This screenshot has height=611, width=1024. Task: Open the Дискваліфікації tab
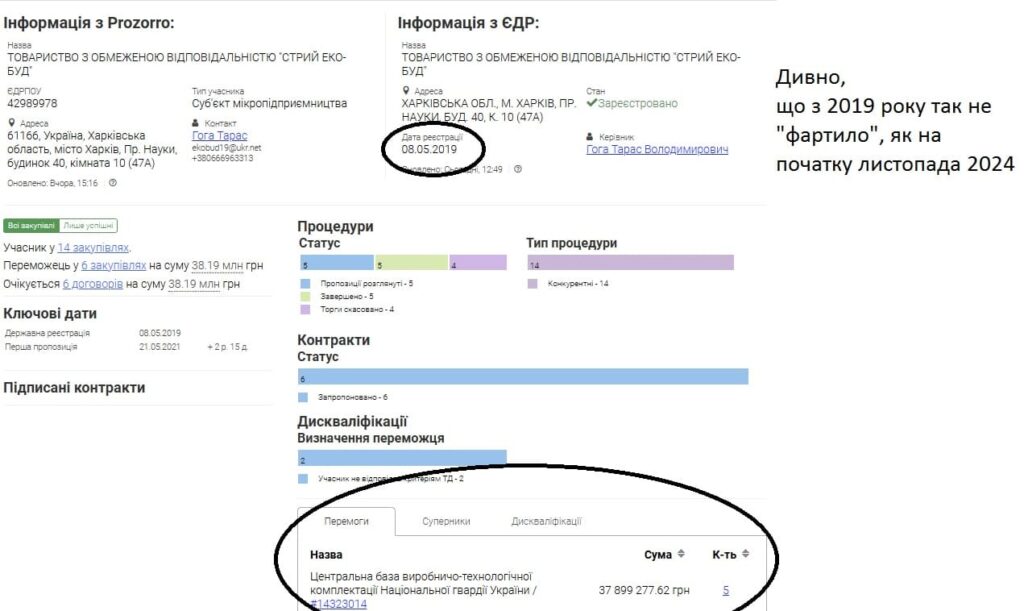point(546,521)
